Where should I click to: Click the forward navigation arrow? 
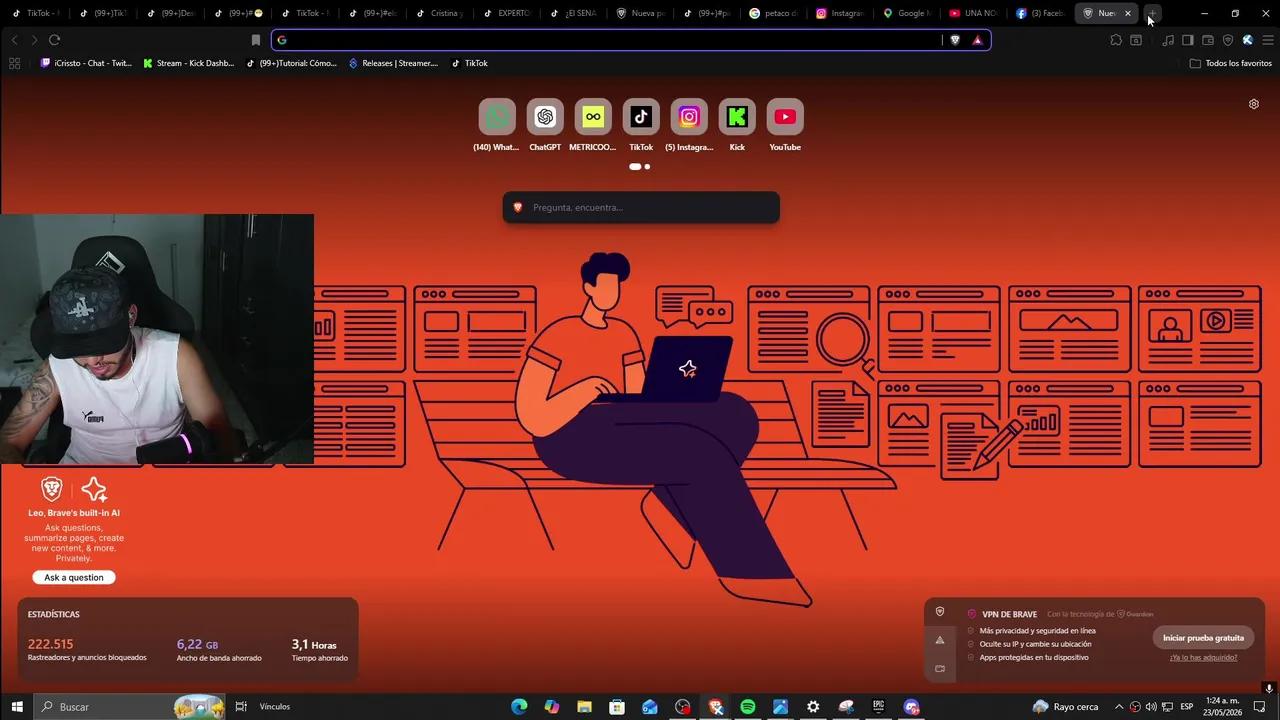34,40
